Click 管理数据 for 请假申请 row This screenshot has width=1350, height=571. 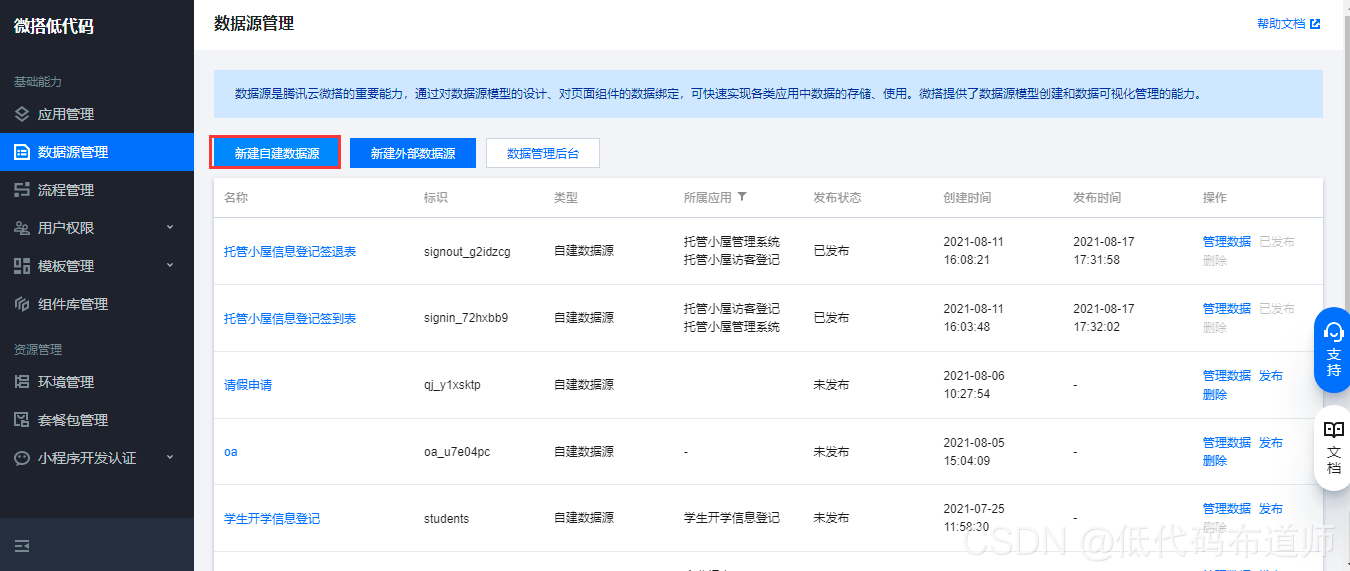(1227, 376)
